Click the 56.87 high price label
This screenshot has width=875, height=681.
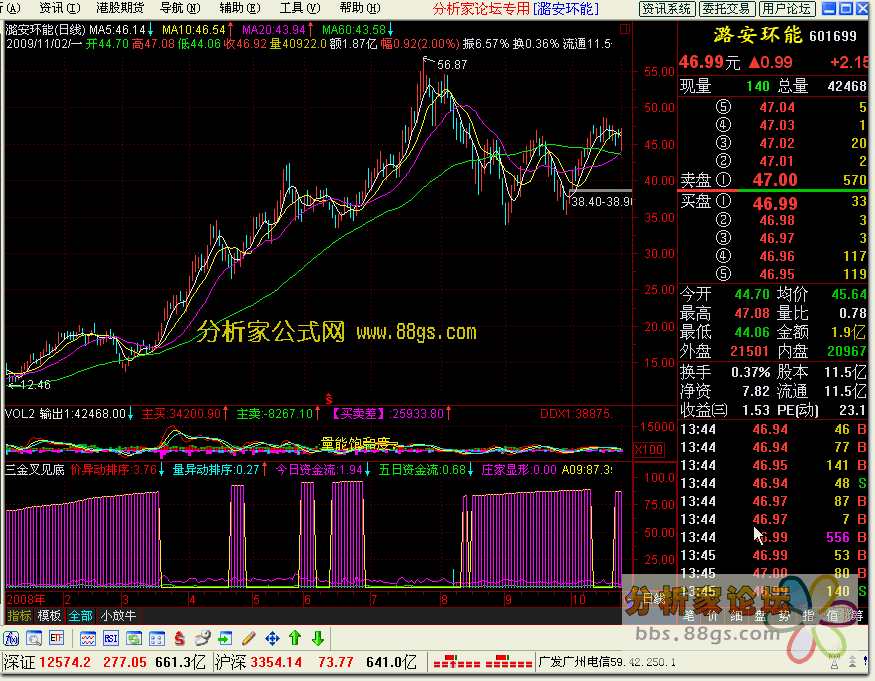452,65
